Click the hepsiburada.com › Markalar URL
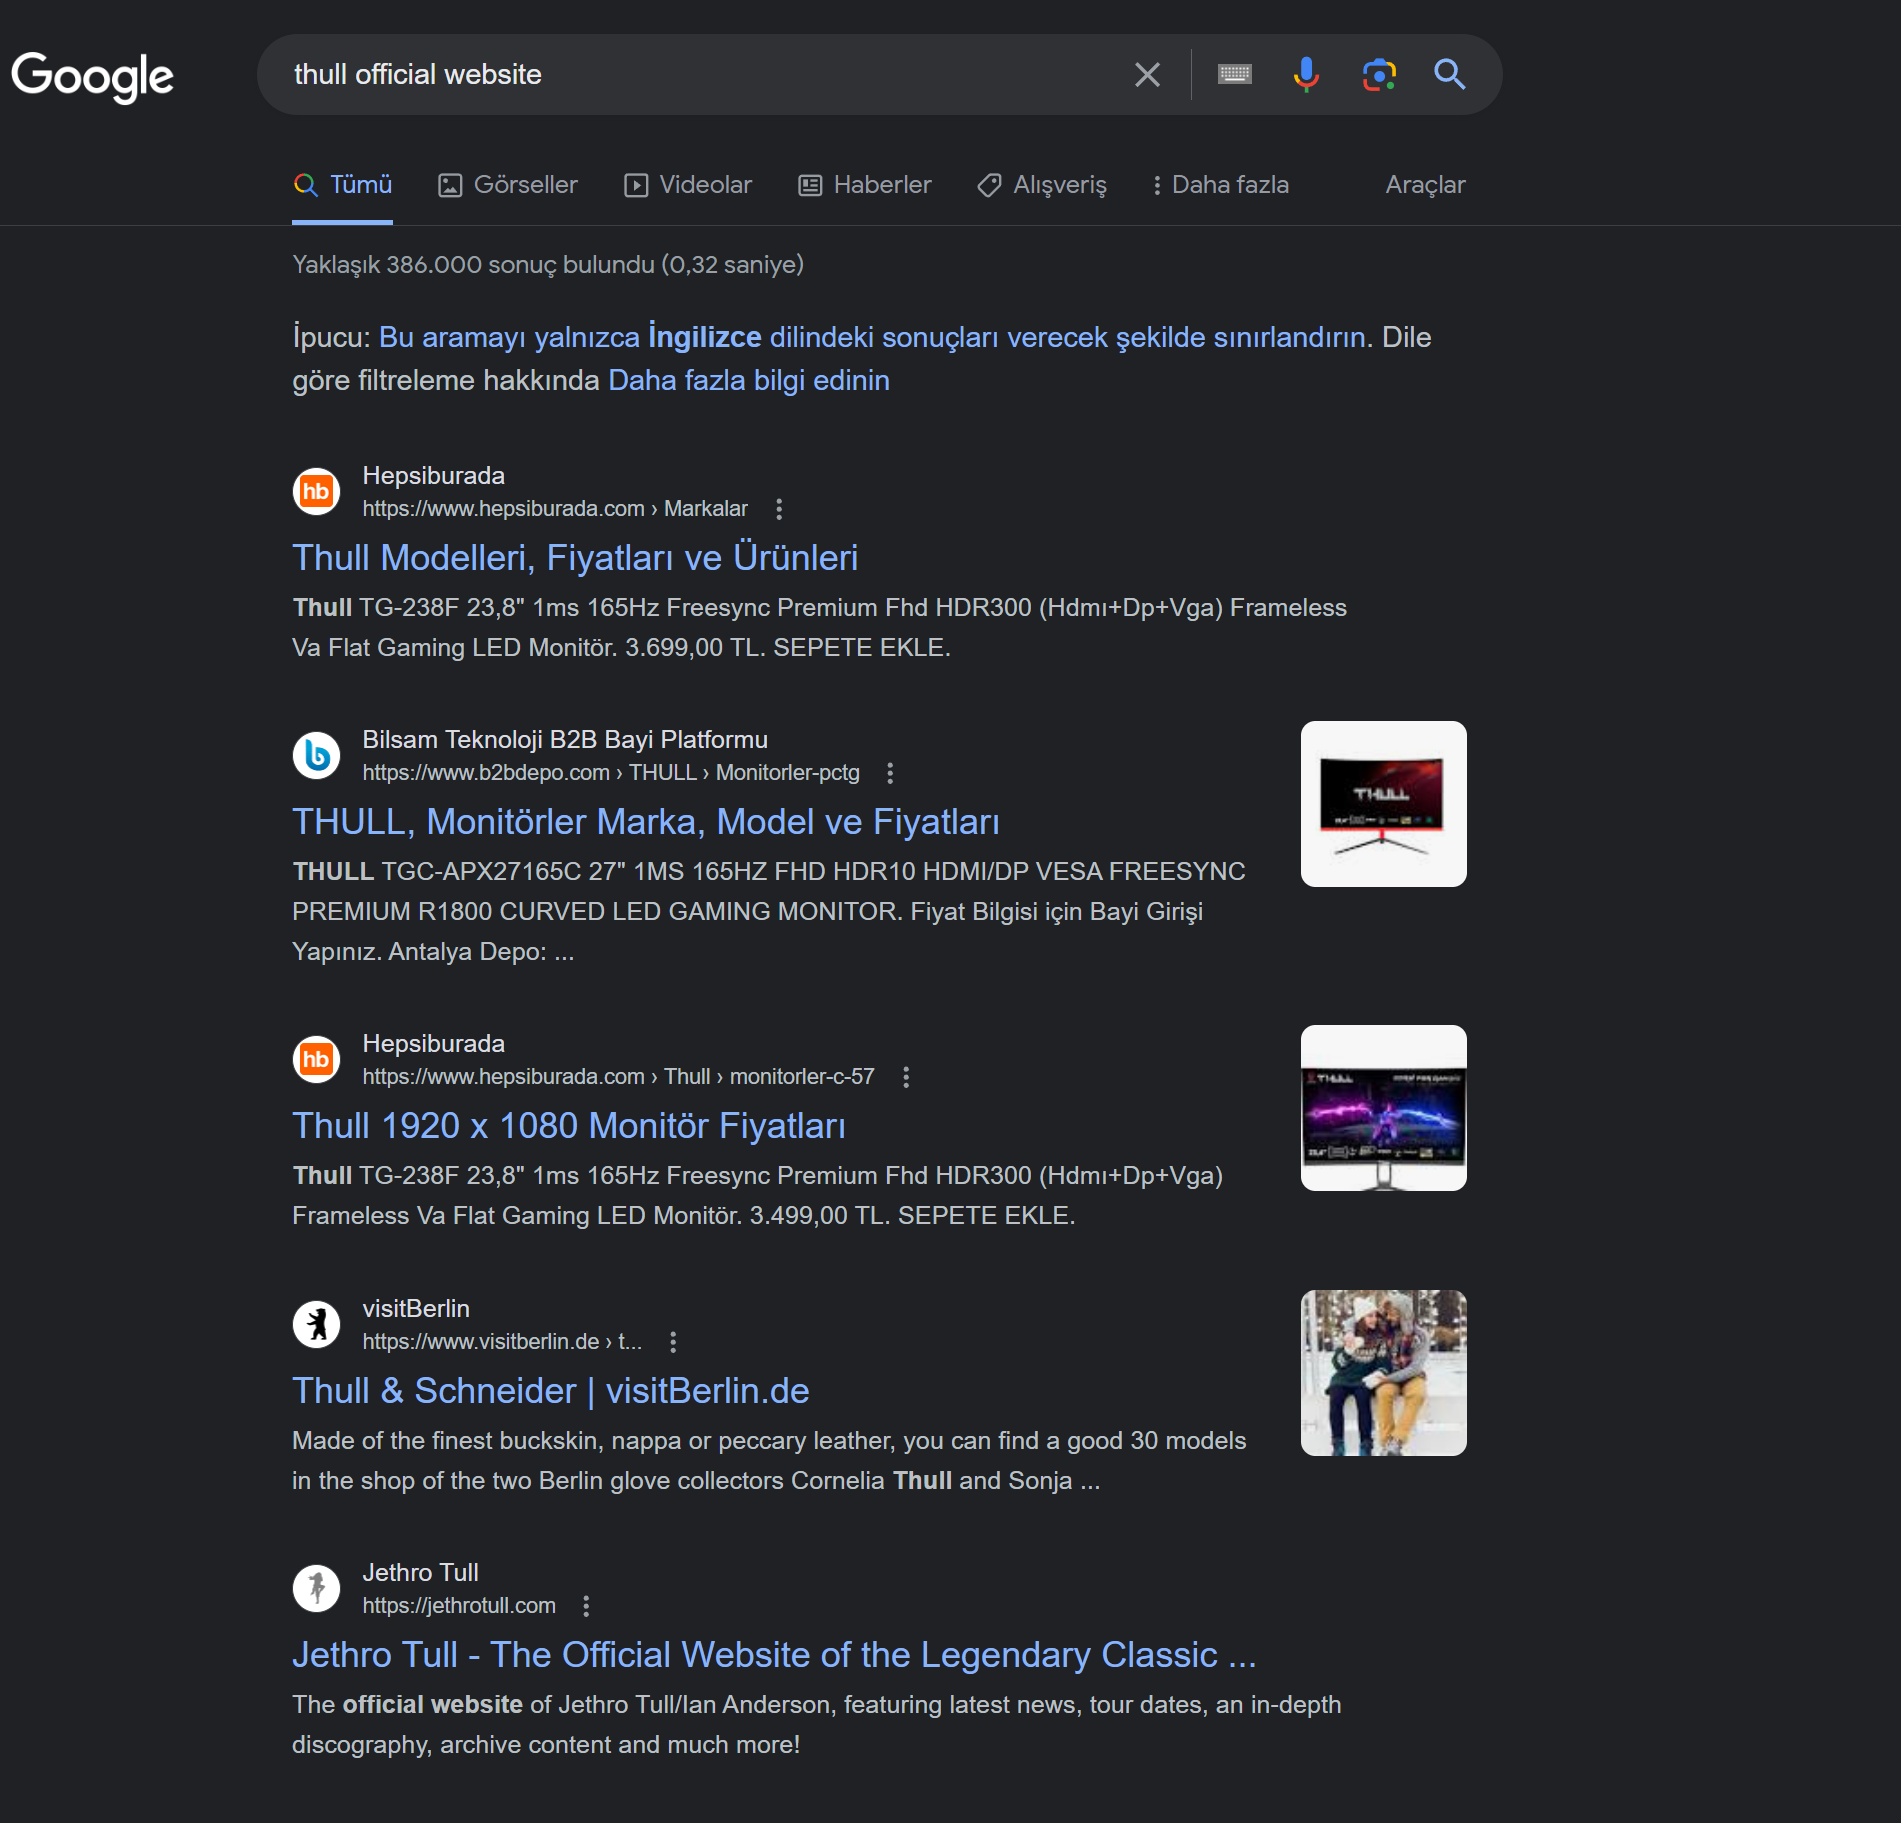Viewport: 1901px width, 1823px height. pyautogui.click(x=555, y=509)
